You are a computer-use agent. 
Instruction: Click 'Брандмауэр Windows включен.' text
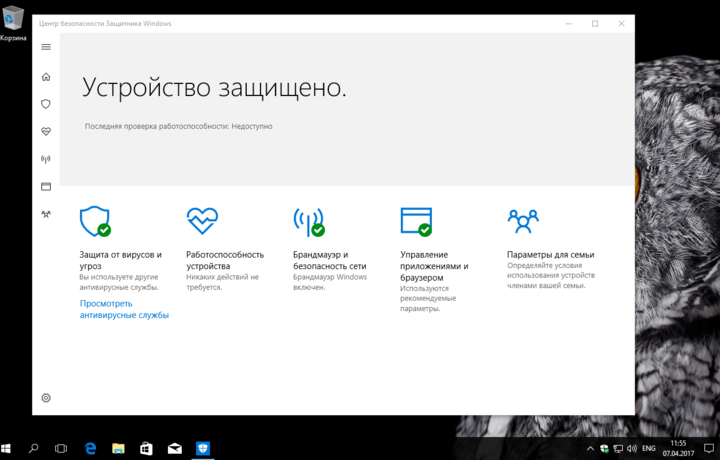pos(330,282)
